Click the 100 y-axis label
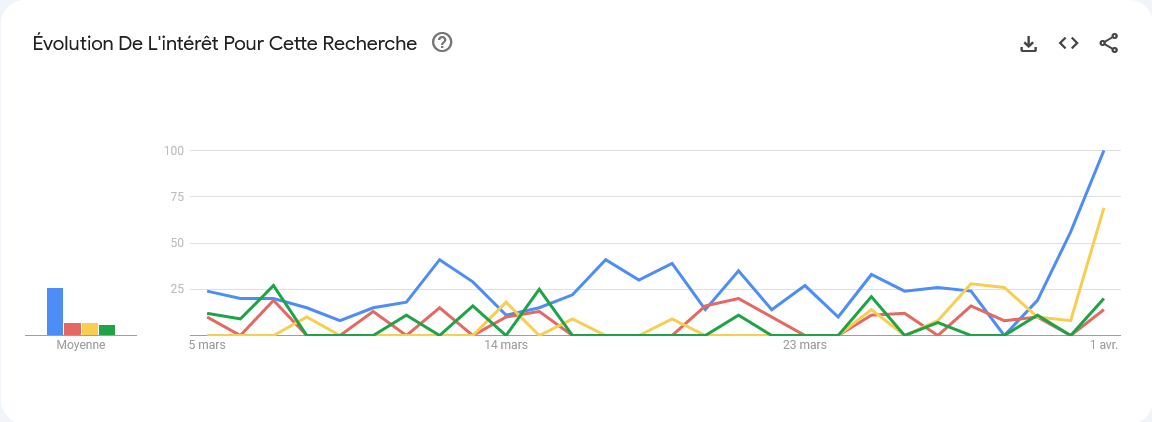The image size is (1152, 422). coord(173,151)
